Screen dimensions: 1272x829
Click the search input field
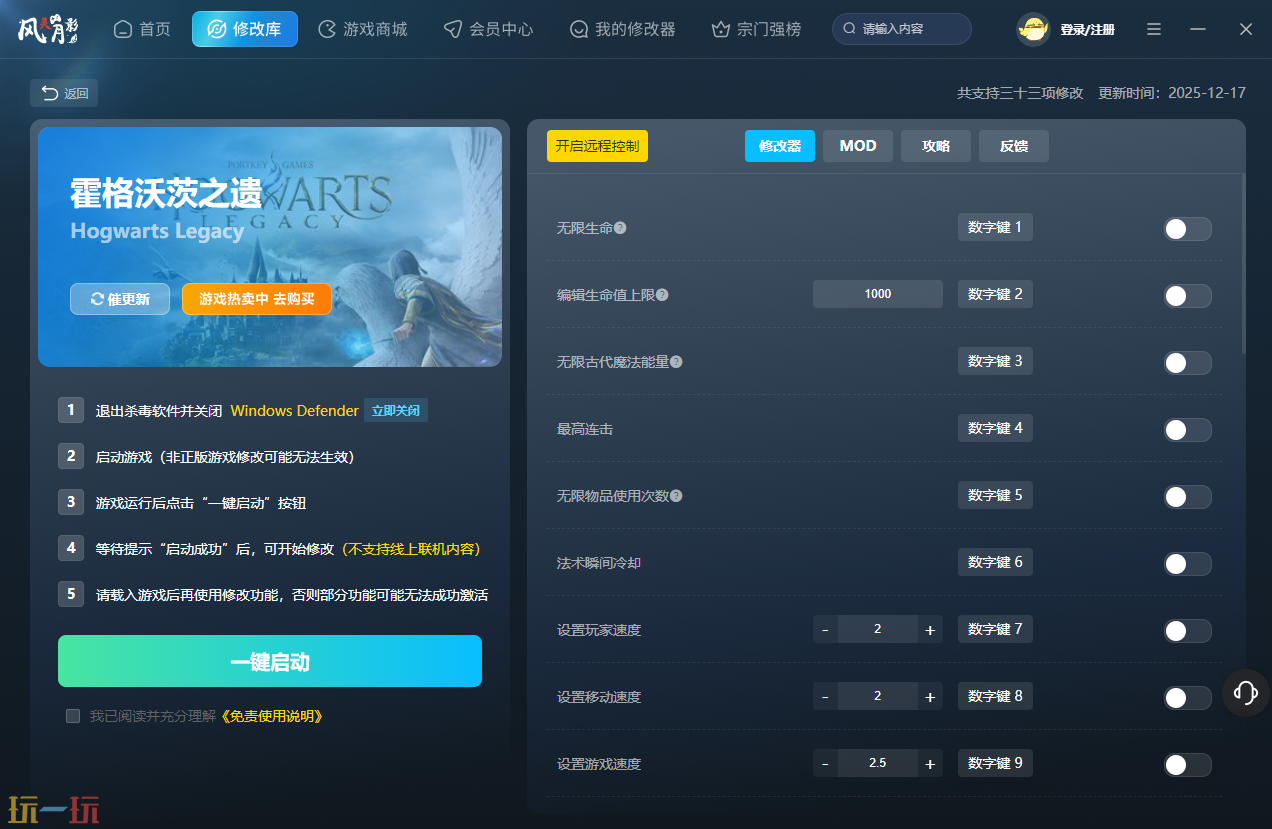902,29
